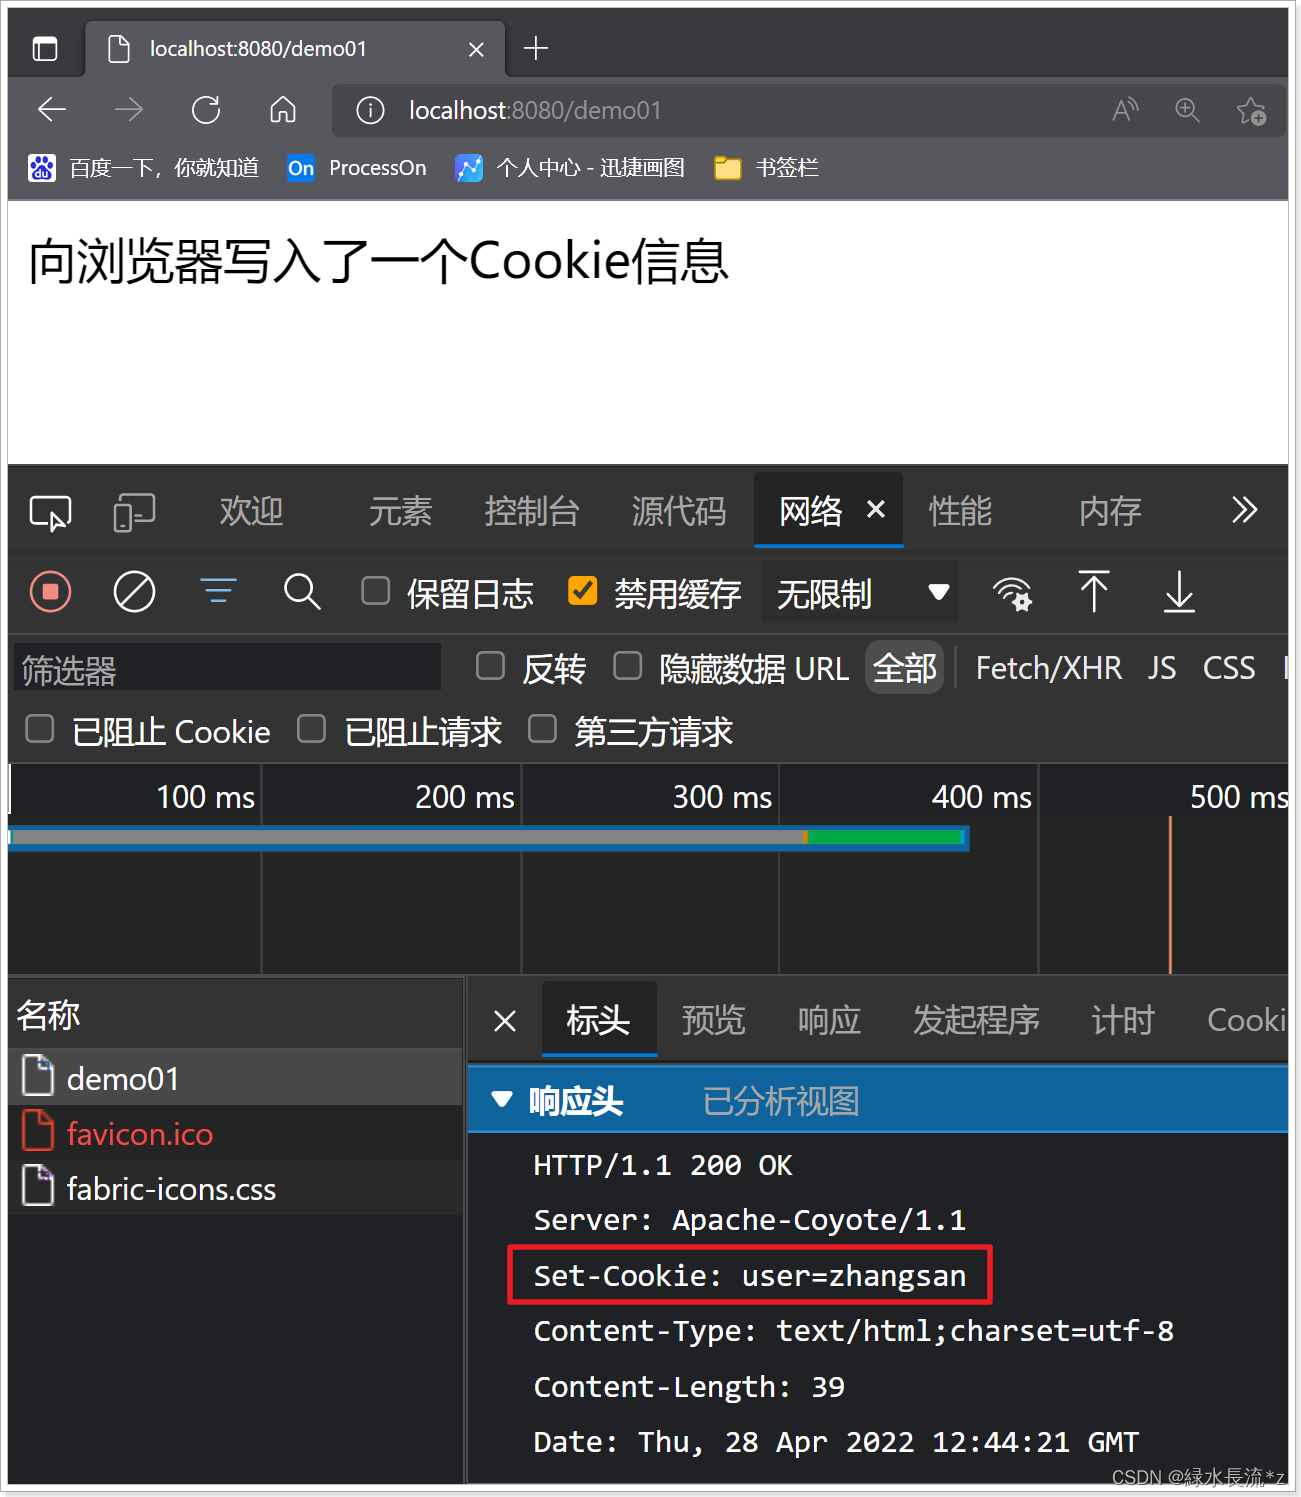Activate the read aloud icon
The width and height of the screenshot is (1301, 1497).
[x=1126, y=110]
